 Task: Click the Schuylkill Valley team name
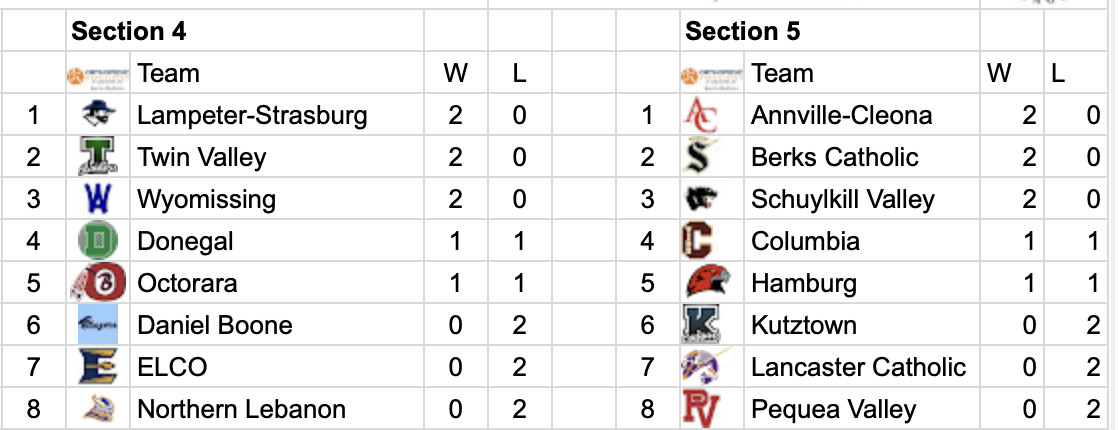pyautogui.click(x=842, y=199)
